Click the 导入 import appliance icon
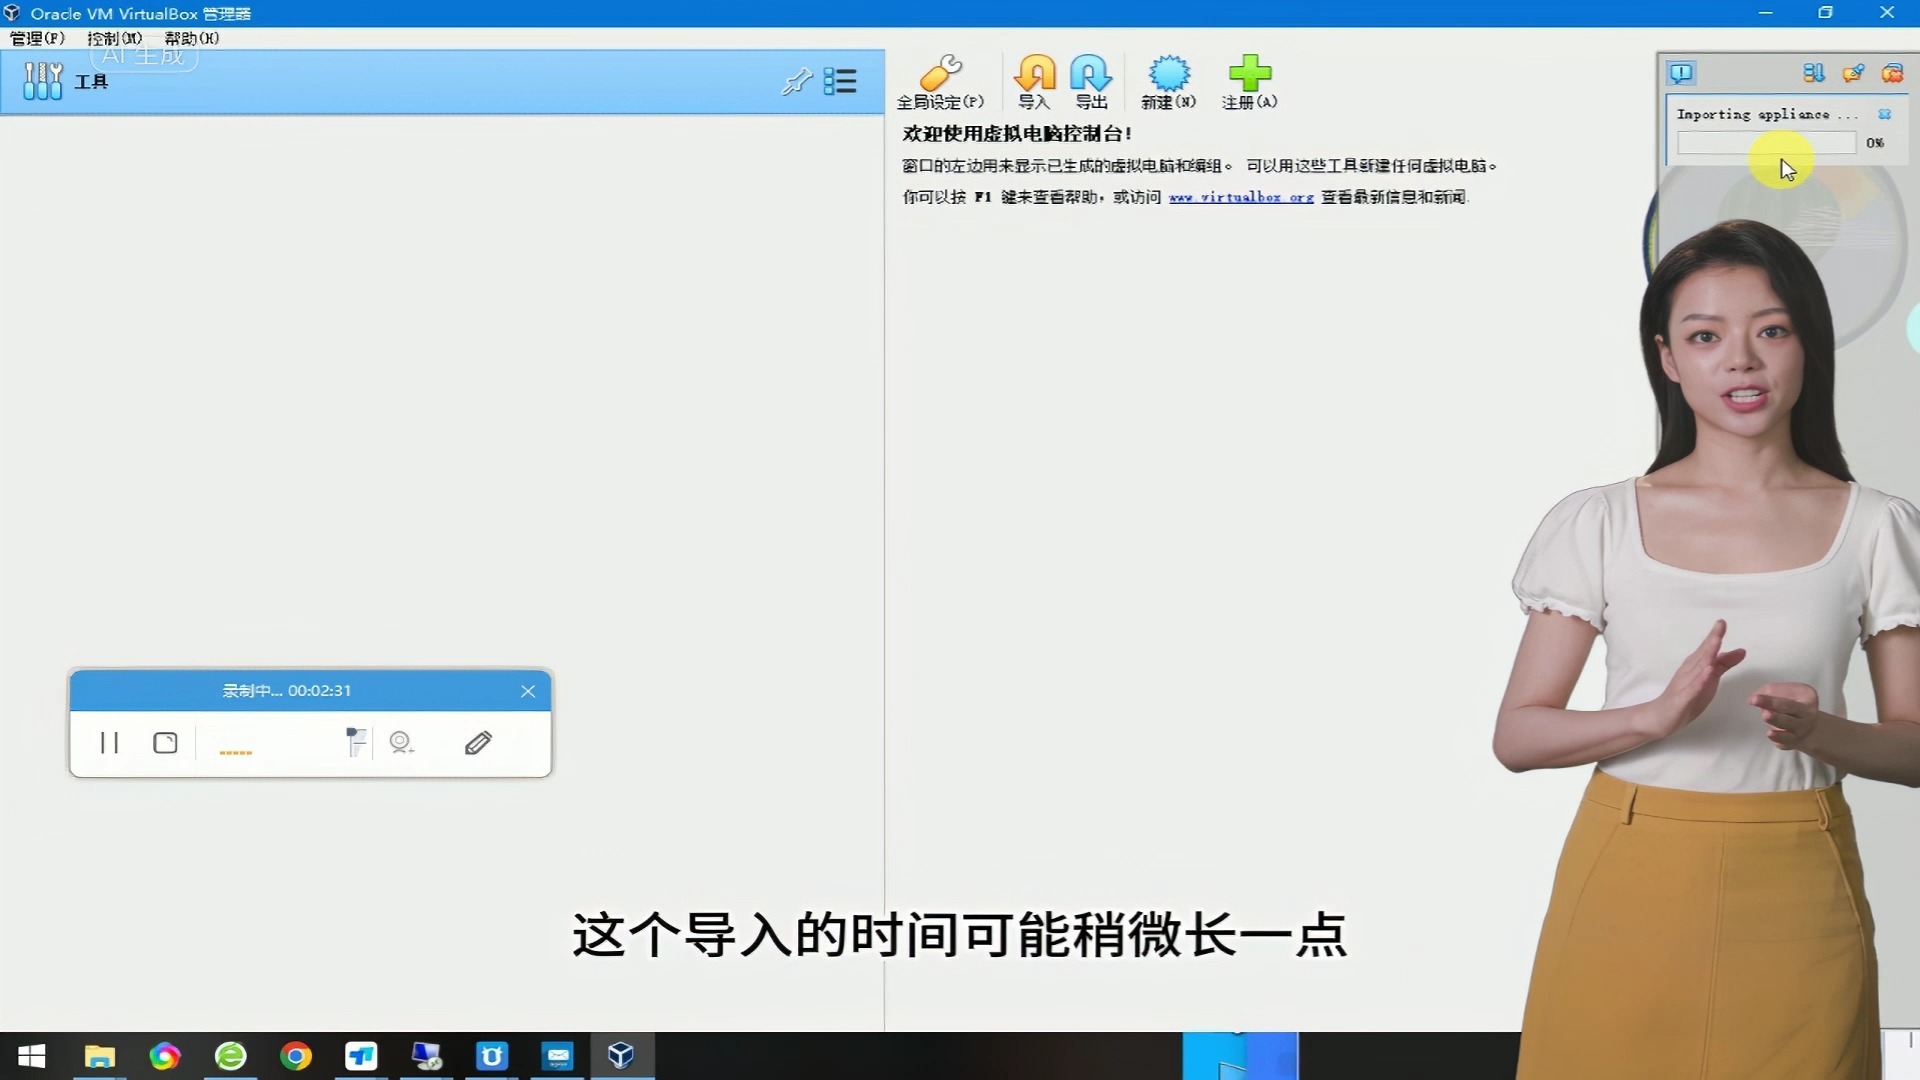Viewport: 1920px width, 1080px height. coord(1034,82)
